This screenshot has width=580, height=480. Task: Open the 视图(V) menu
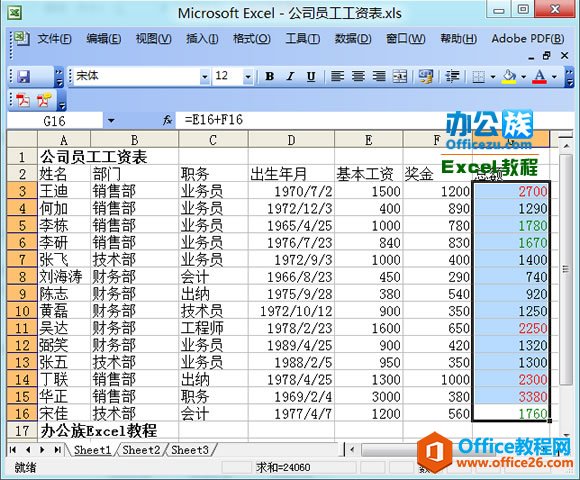pyautogui.click(x=154, y=39)
